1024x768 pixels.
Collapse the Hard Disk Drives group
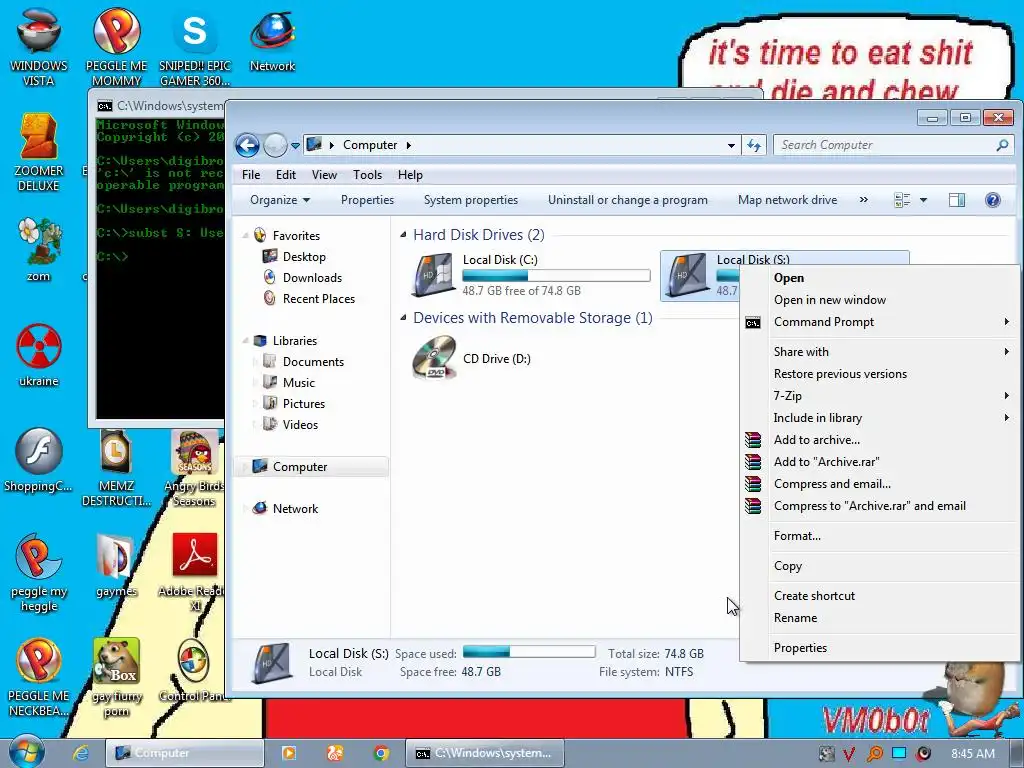coord(403,234)
